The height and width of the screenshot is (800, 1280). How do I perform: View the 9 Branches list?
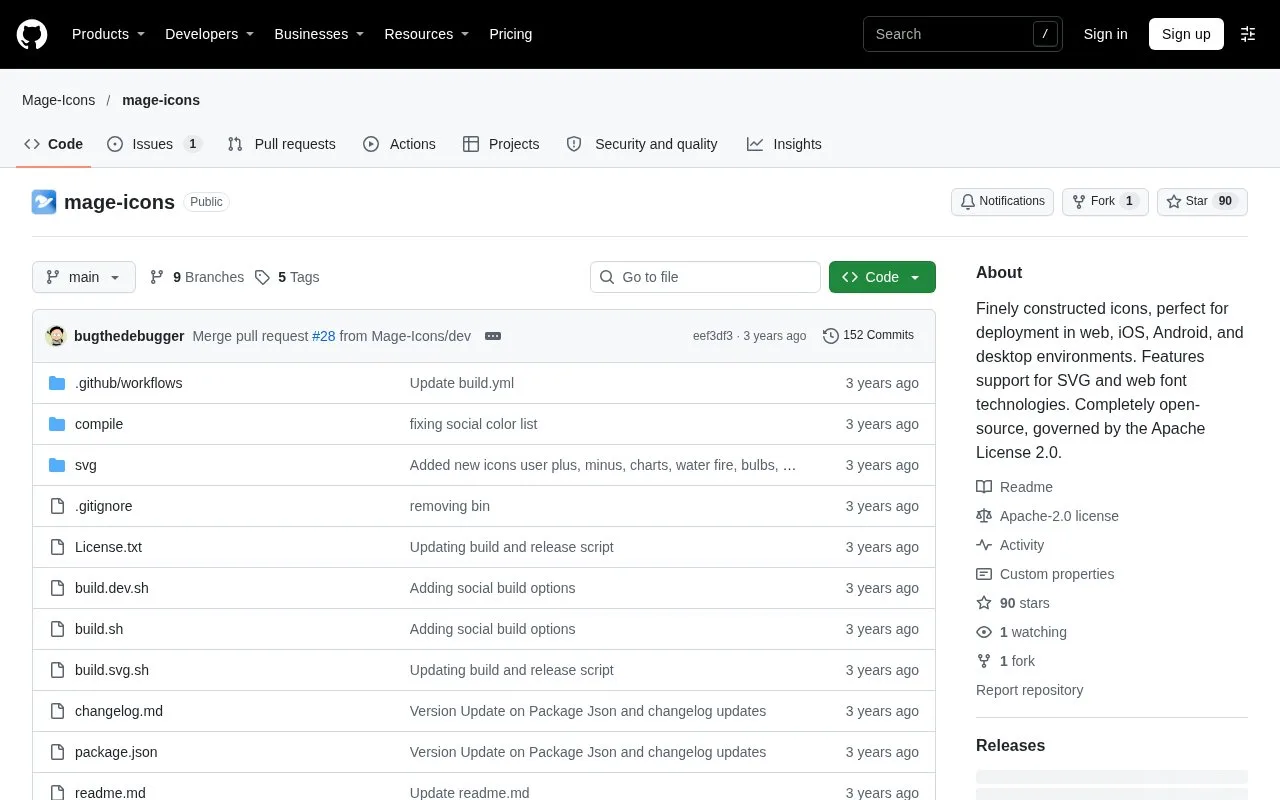197,277
